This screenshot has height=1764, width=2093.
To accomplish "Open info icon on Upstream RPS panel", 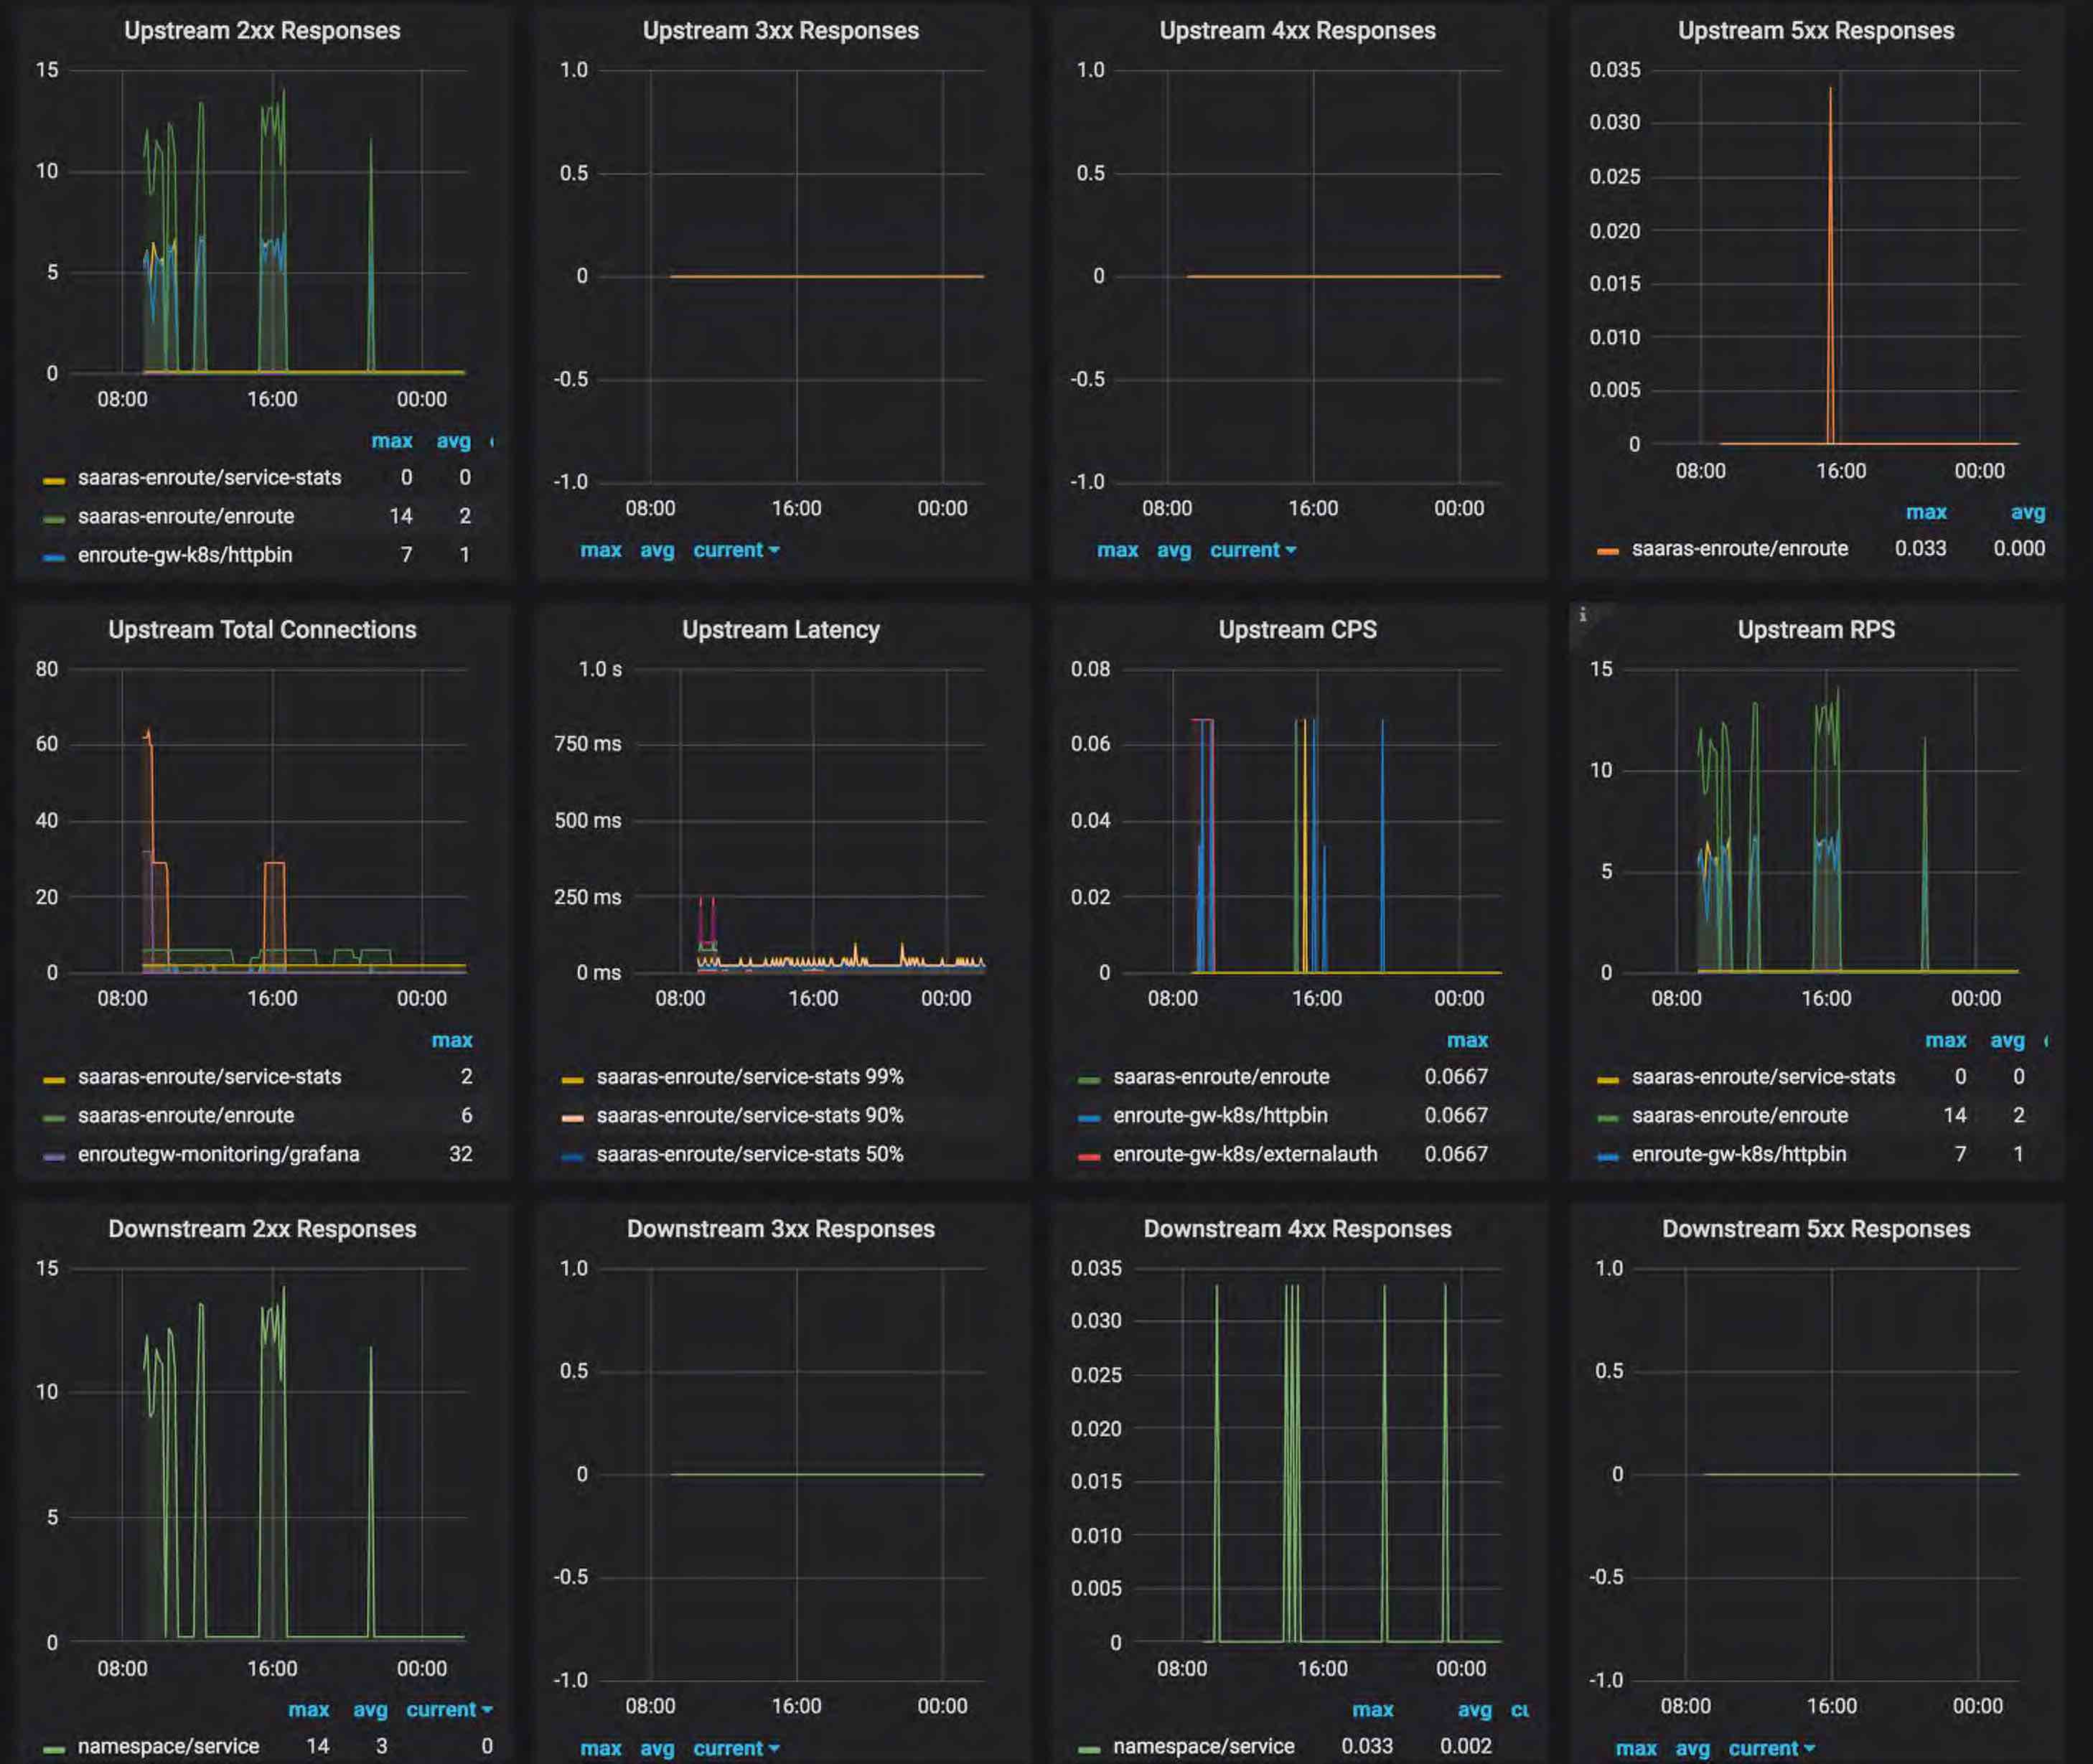I will tap(1582, 615).
